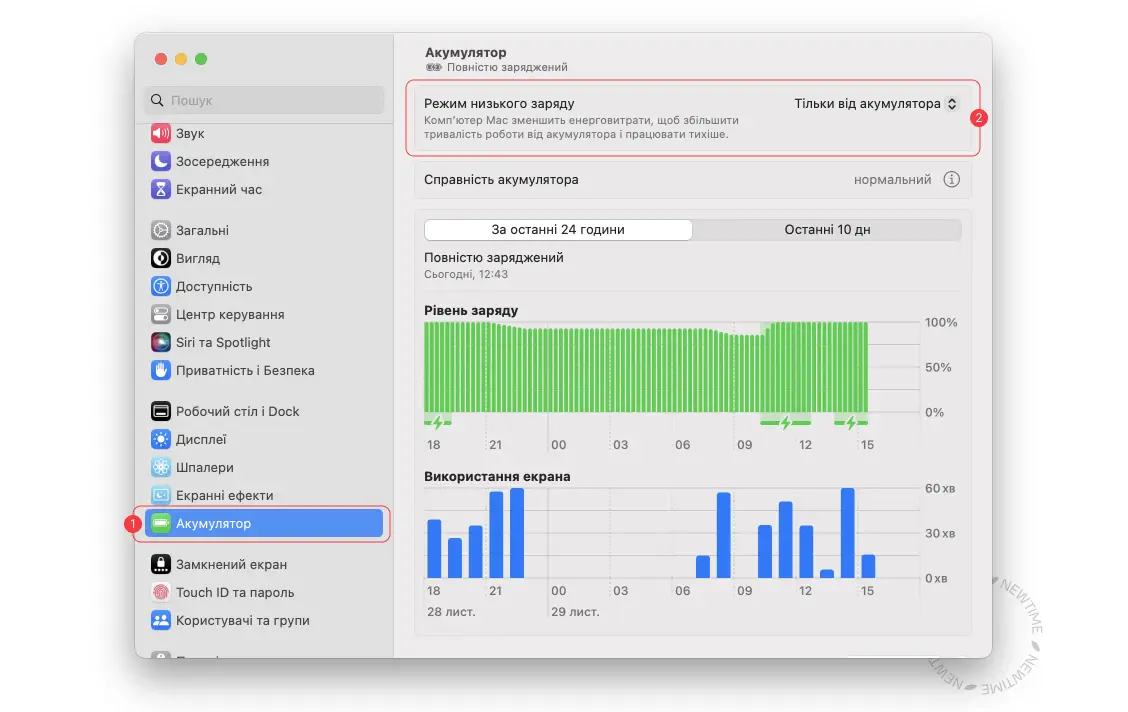Click the Sound (Звук) speaker icon
The image size is (1128, 712).
pyautogui.click(x=160, y=133)
